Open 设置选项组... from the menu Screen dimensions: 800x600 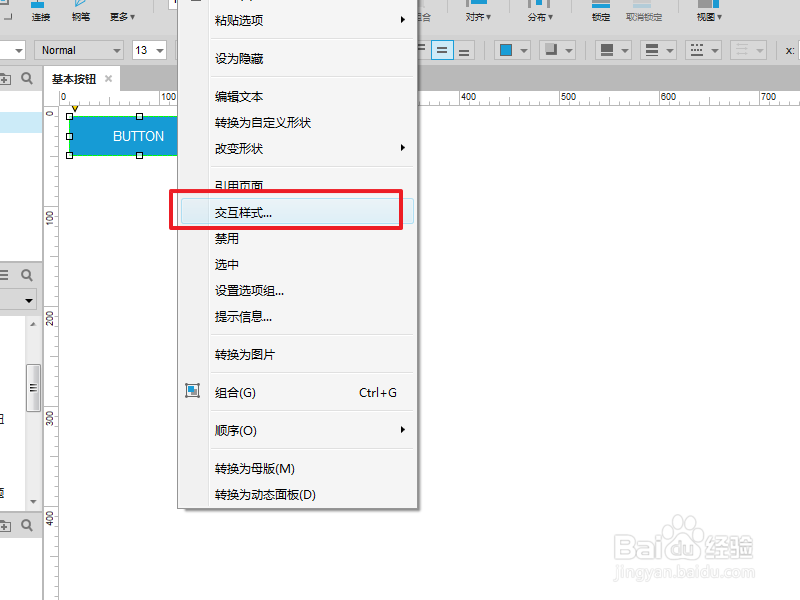pyautogui.click(x=297, y=290)
